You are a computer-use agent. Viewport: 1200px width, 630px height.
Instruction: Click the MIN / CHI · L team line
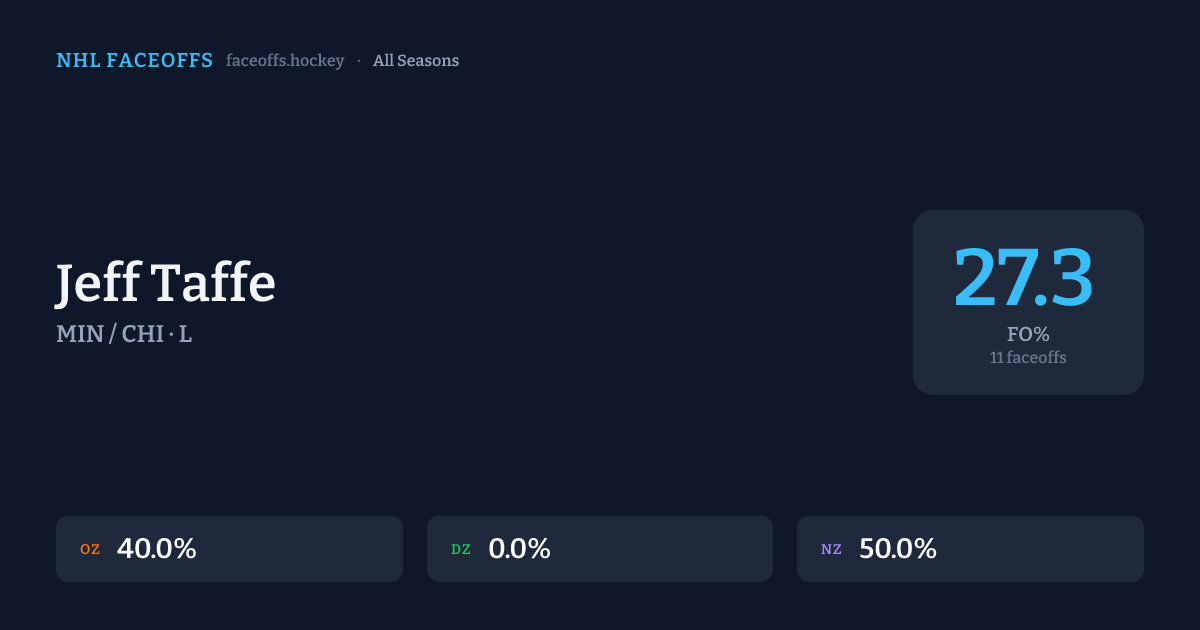coord(124,334)
